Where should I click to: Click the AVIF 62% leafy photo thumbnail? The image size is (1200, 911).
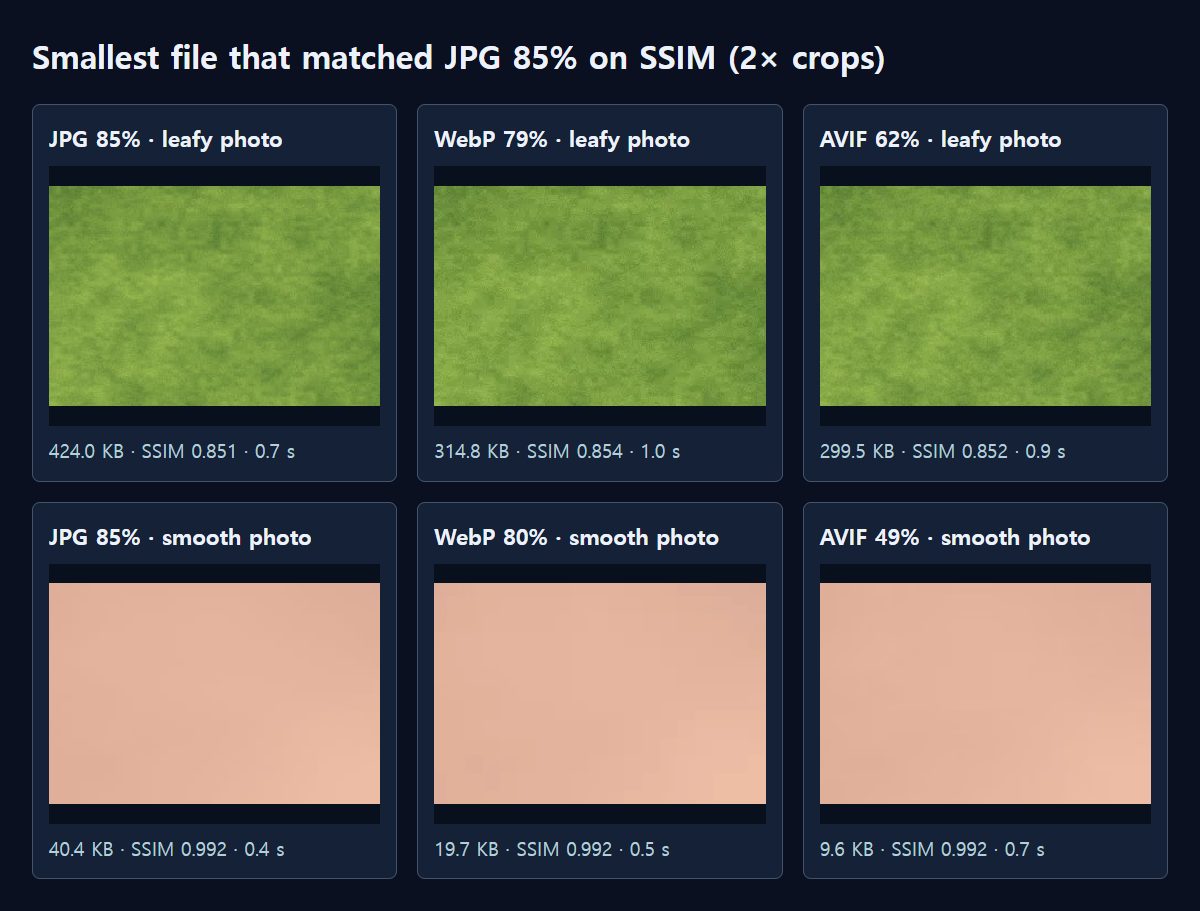pyautogui.click(x=985, y=296)
